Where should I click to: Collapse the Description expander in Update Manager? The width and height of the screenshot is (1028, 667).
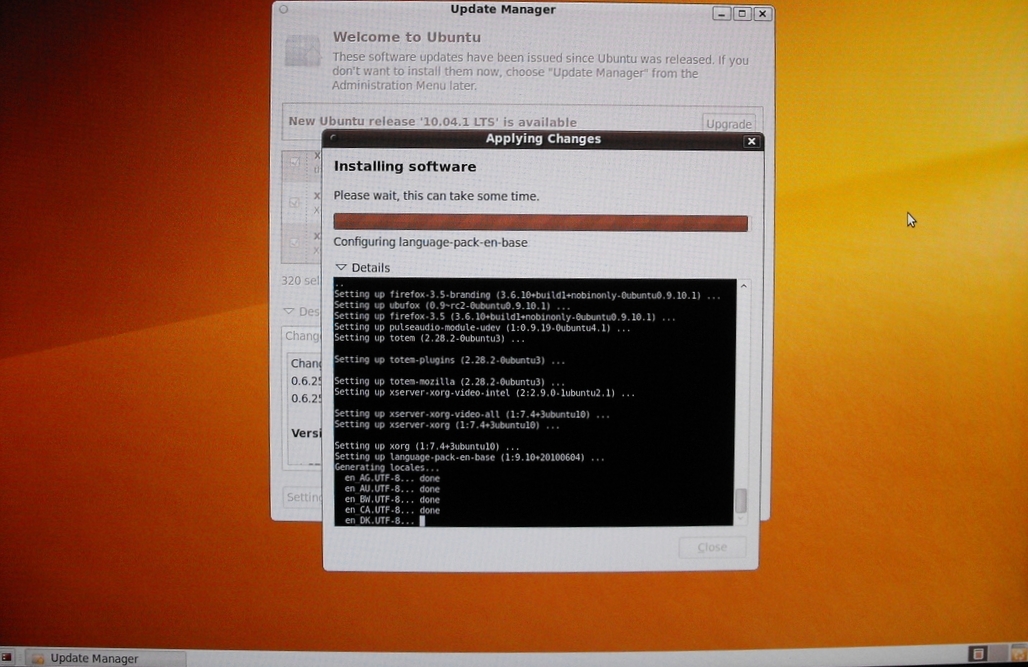289,312
